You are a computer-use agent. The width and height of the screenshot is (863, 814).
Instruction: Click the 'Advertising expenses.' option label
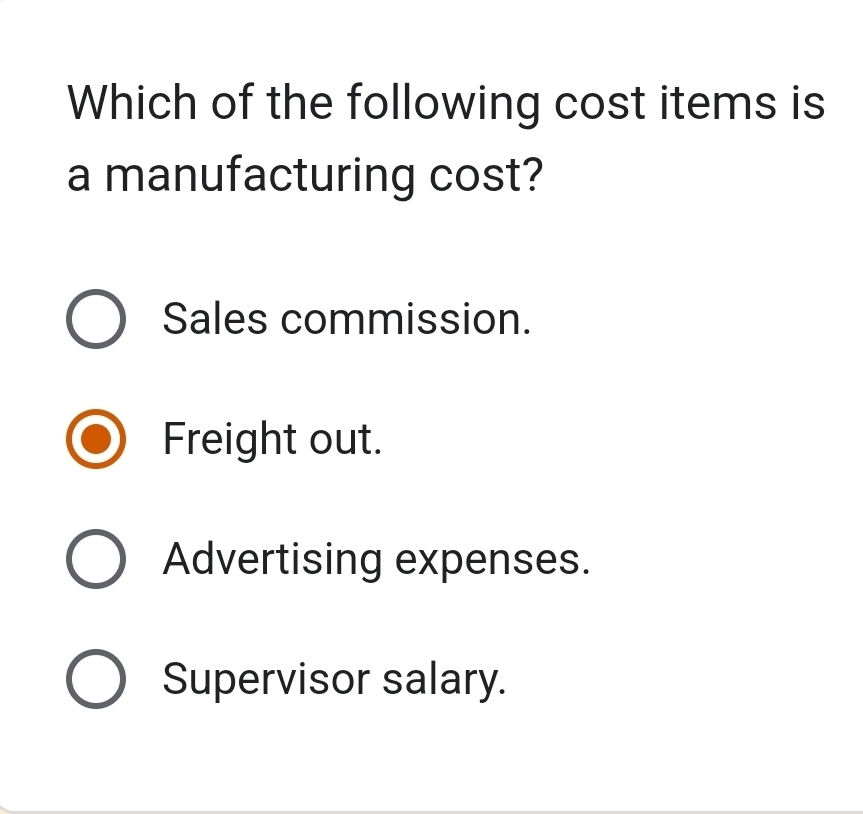[376, 559]
